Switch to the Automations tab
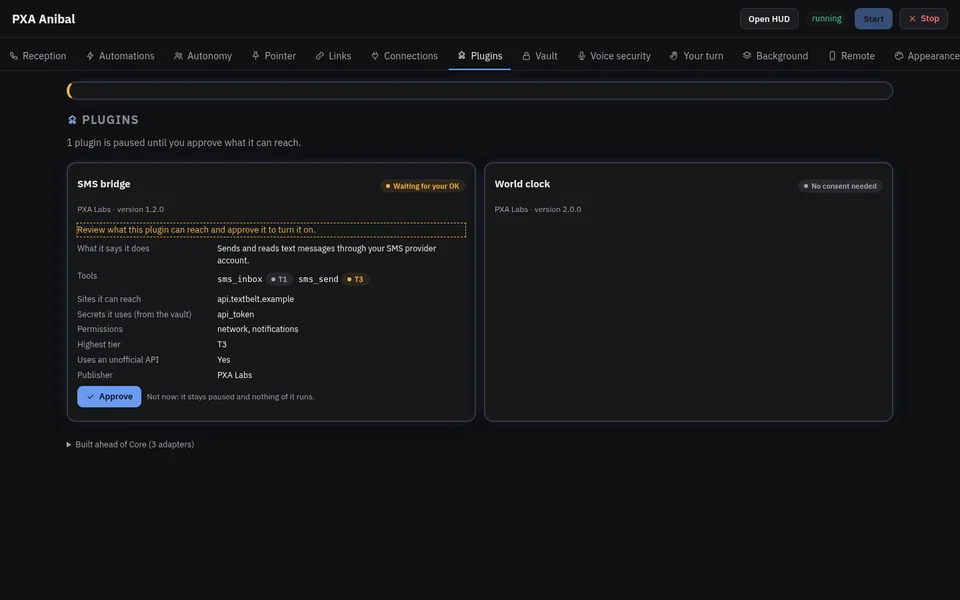The height and width of the screenshot is (600, 960). coord(120,56)
